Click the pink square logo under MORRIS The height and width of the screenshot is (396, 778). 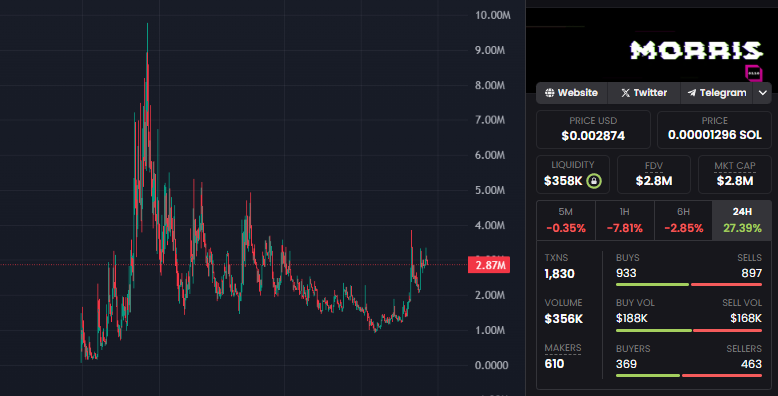754,73
